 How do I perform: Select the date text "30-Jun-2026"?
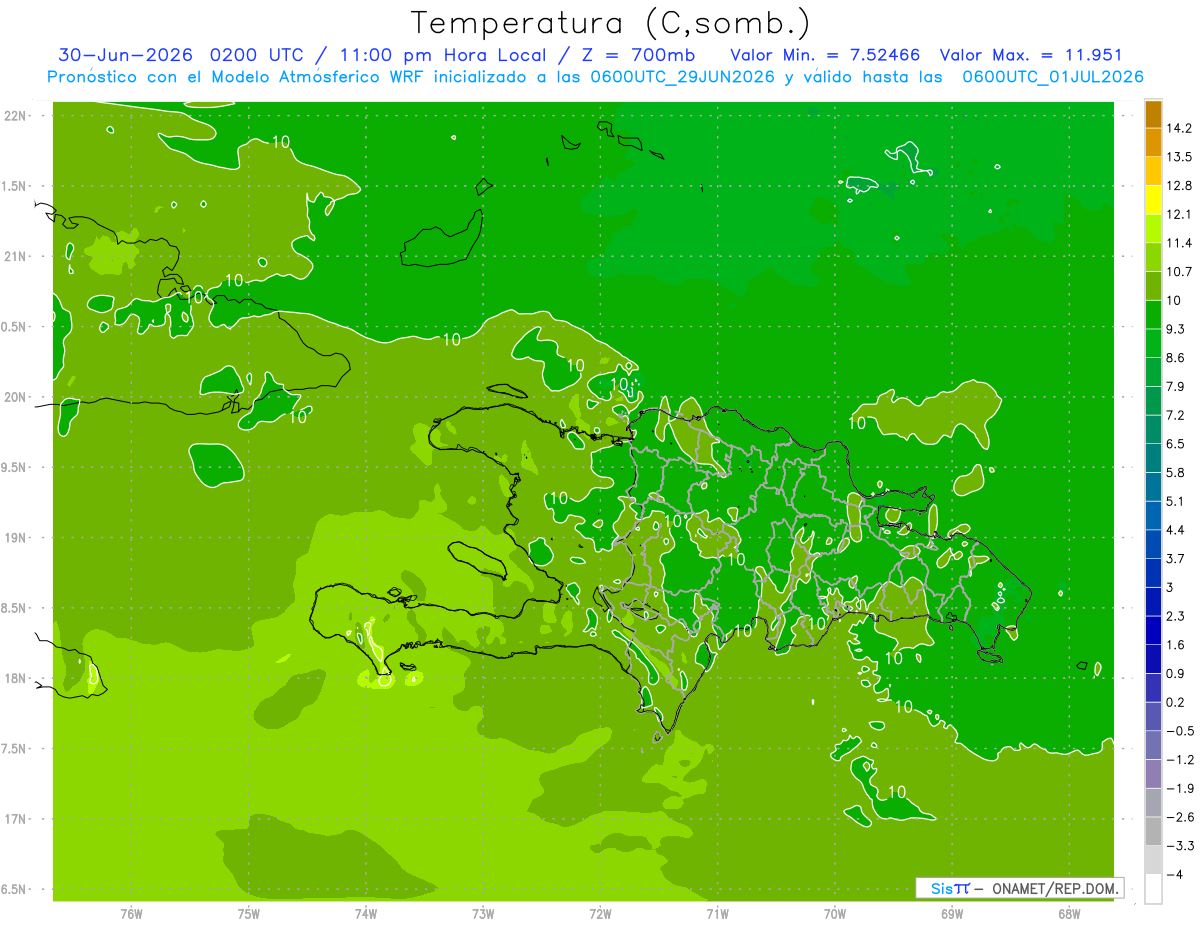pos(125,55)
